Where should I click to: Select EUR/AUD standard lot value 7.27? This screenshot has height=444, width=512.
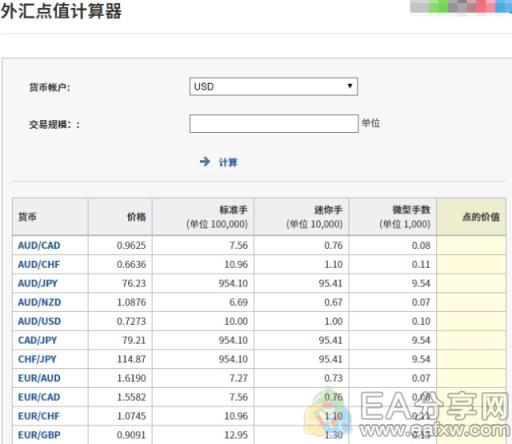(x=239, y=378)
